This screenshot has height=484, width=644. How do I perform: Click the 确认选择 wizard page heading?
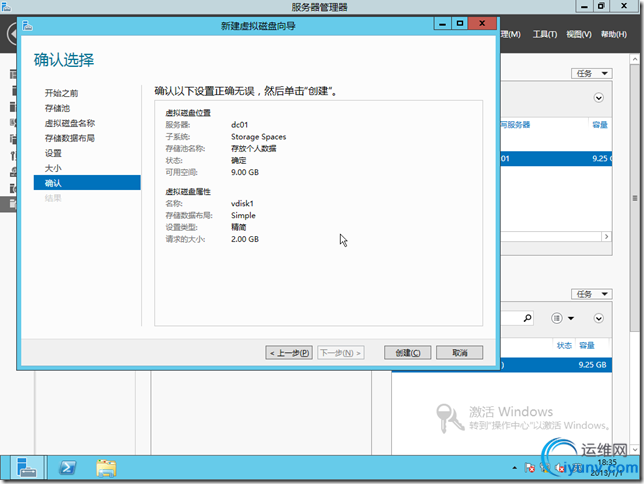click(x=64, y=60)
